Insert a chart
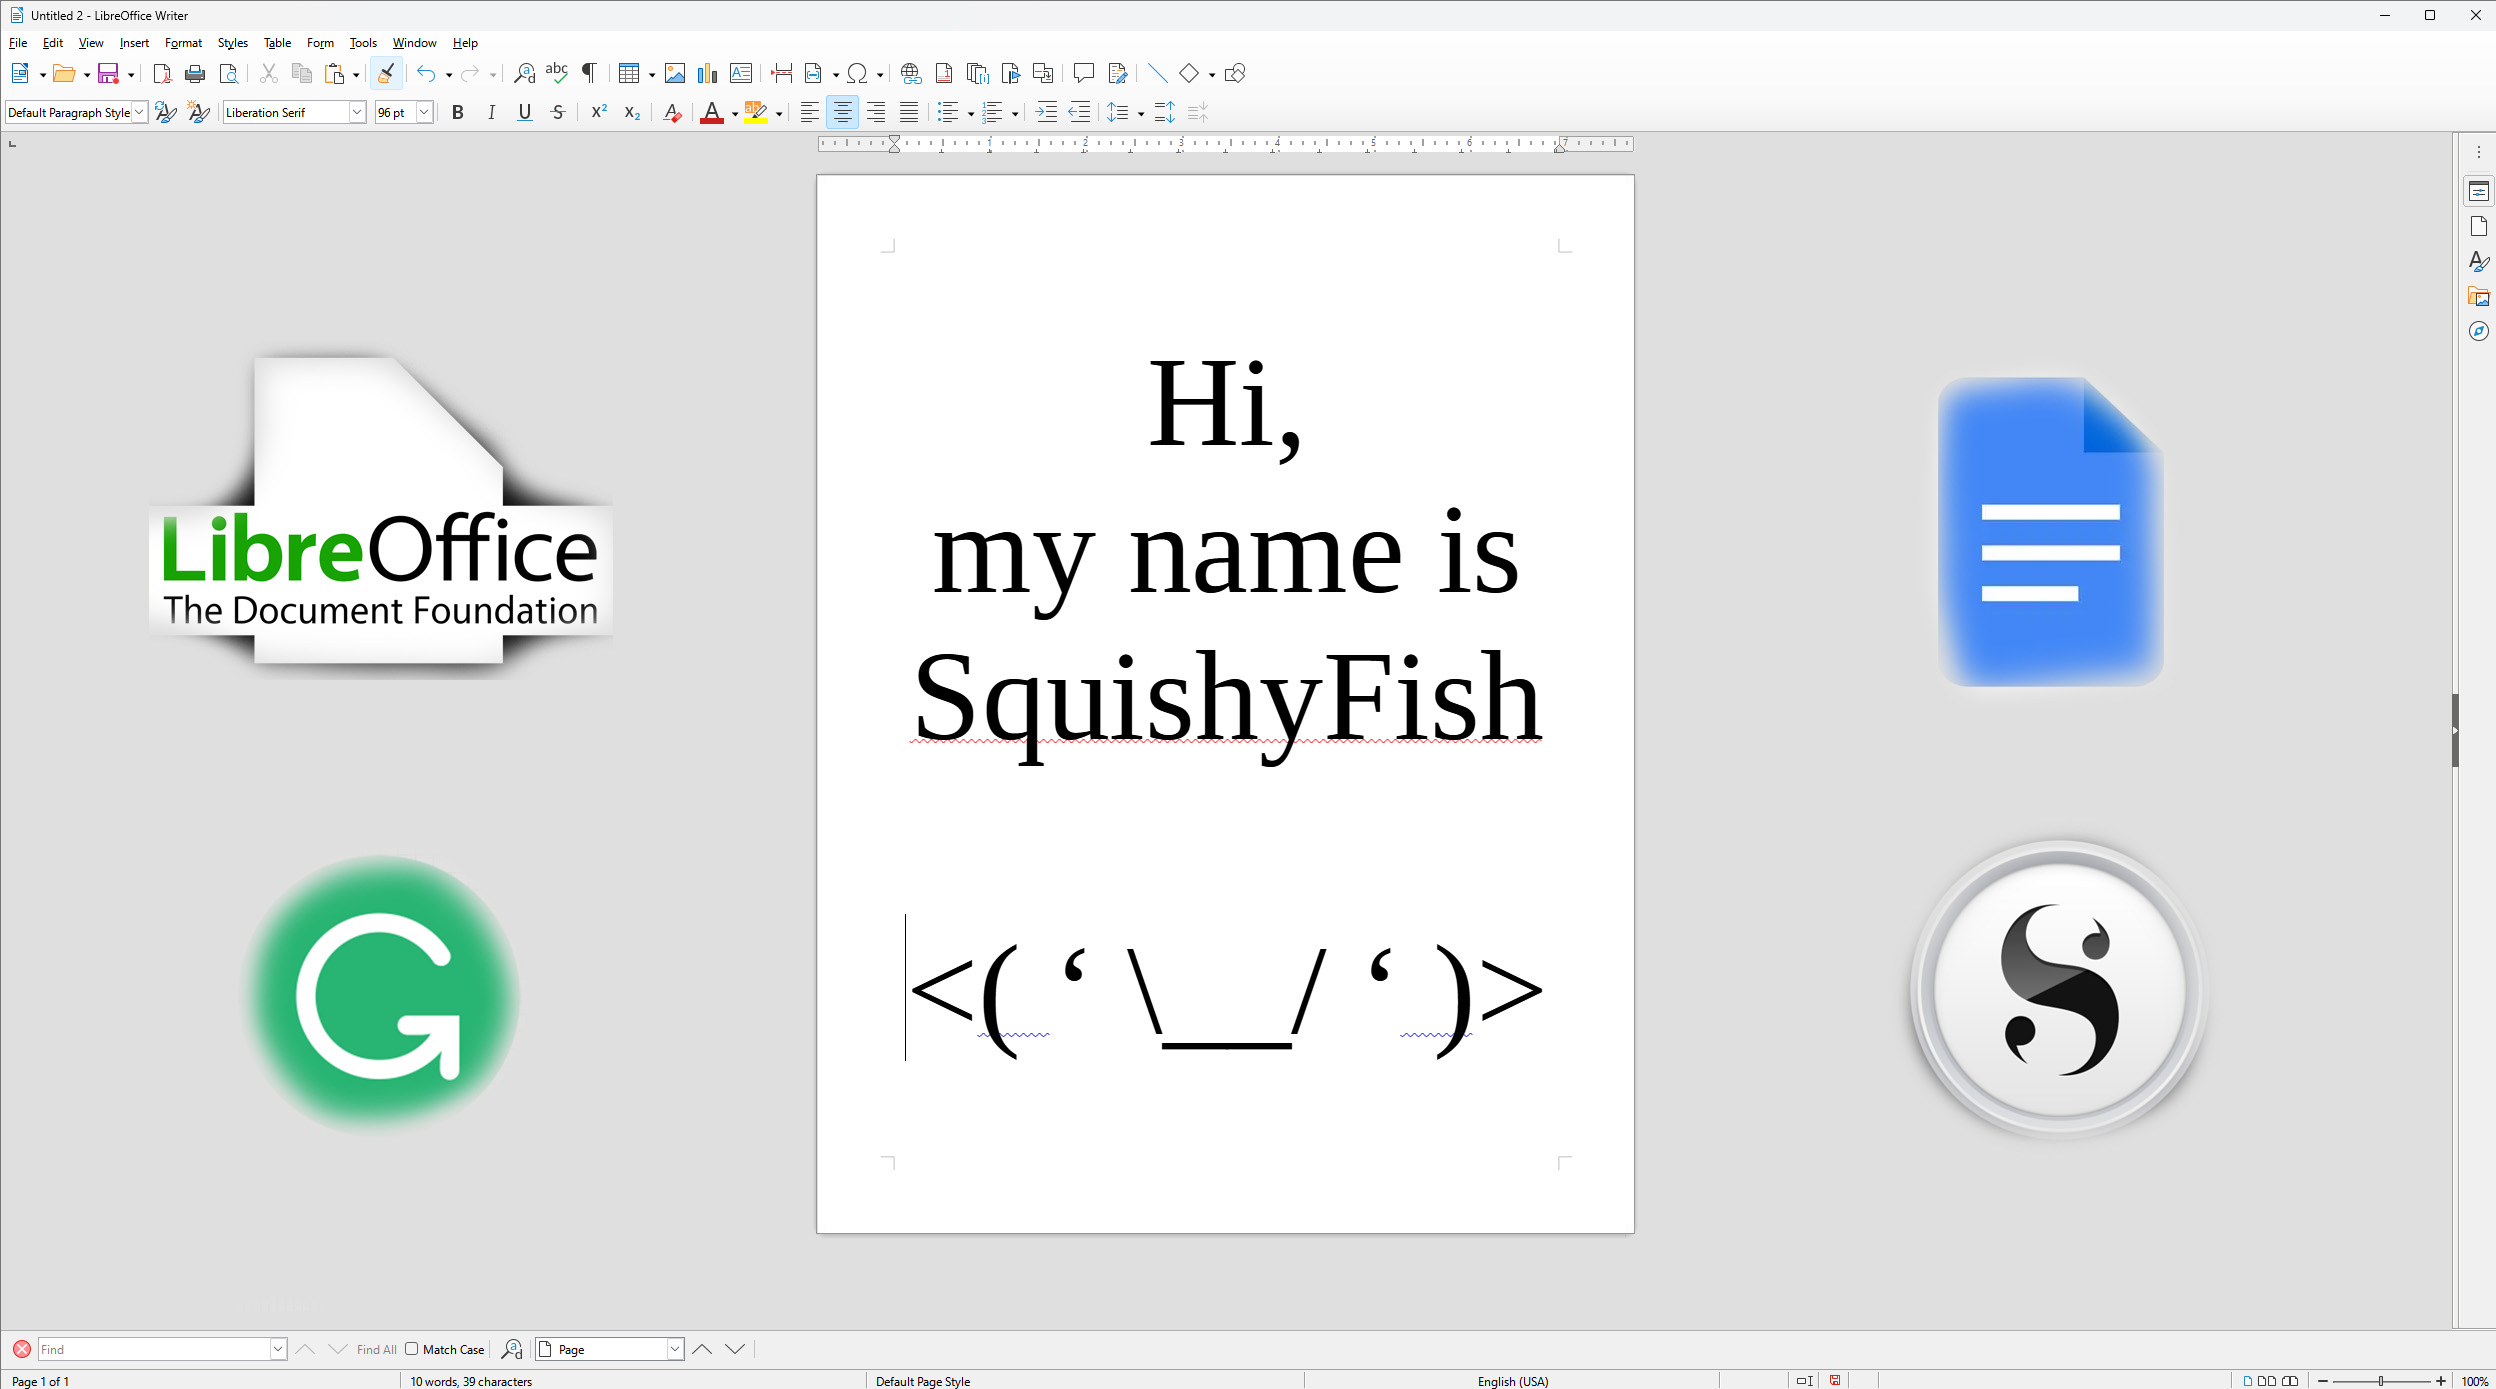The width and height of the screenshot is (2496, 1389). (708, 73)
